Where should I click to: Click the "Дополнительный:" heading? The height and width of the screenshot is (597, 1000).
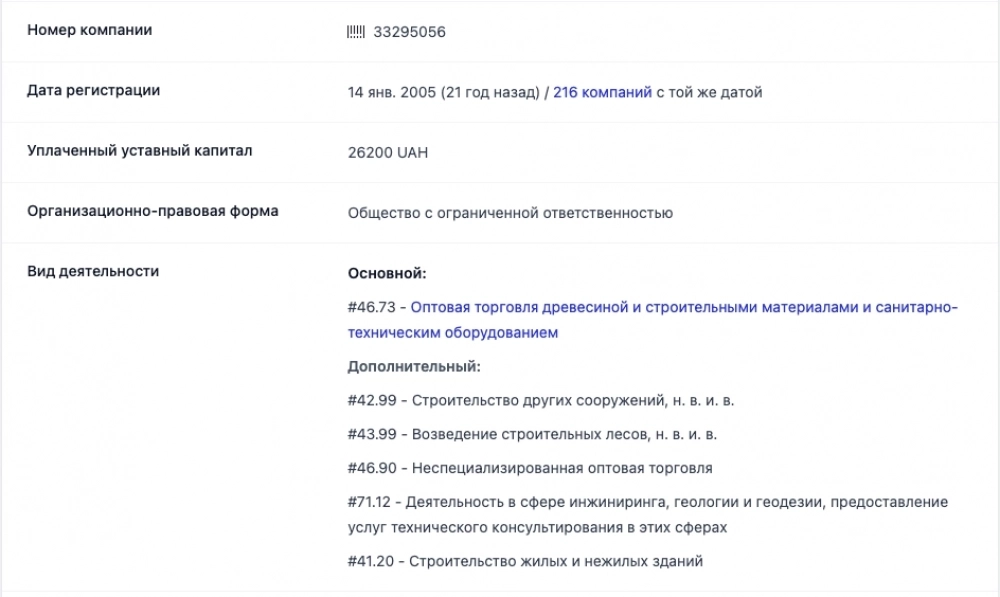point(414,367)
